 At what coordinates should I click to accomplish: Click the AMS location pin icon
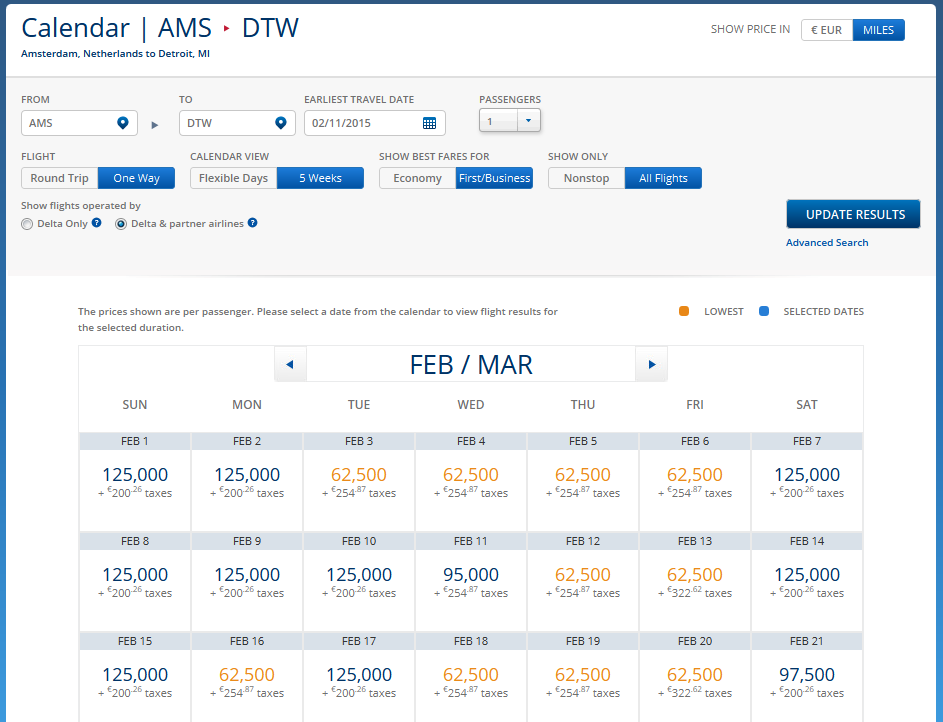click(x=122, y=123)
